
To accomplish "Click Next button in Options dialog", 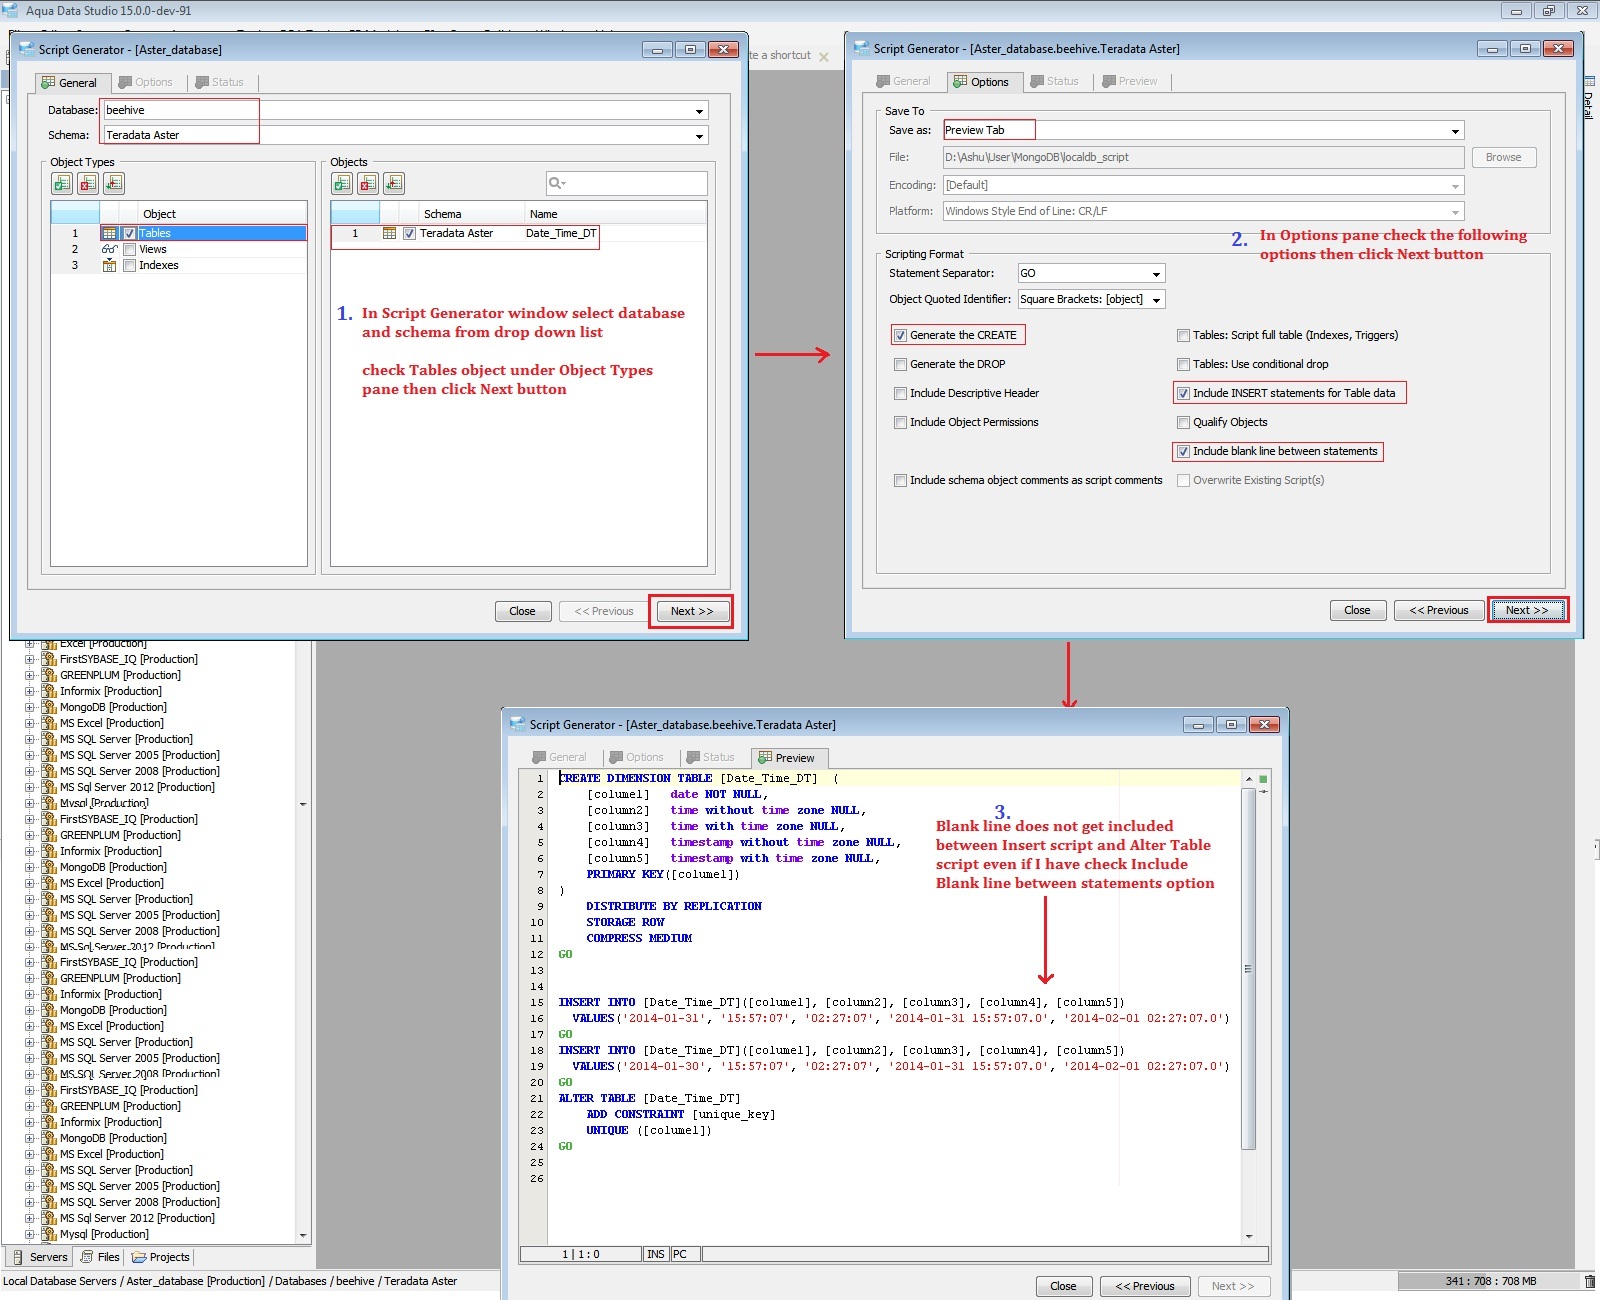I will pos(1527,610).
